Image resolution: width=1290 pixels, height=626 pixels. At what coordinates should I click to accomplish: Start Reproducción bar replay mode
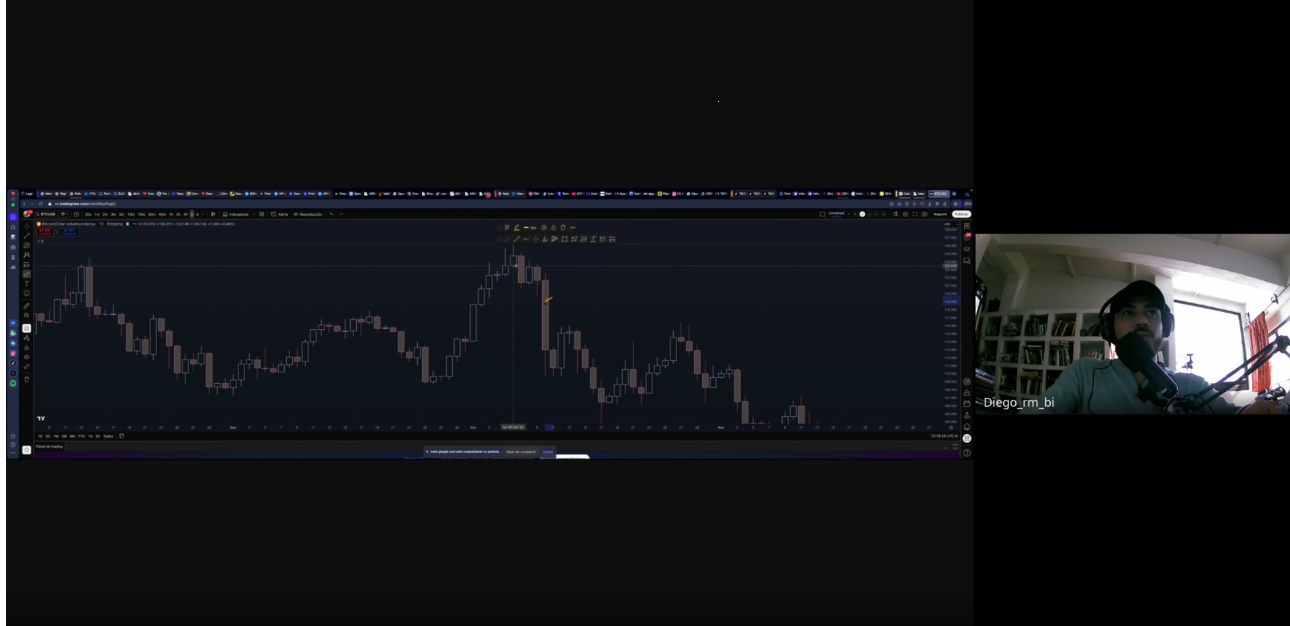[x=308, y=214]
